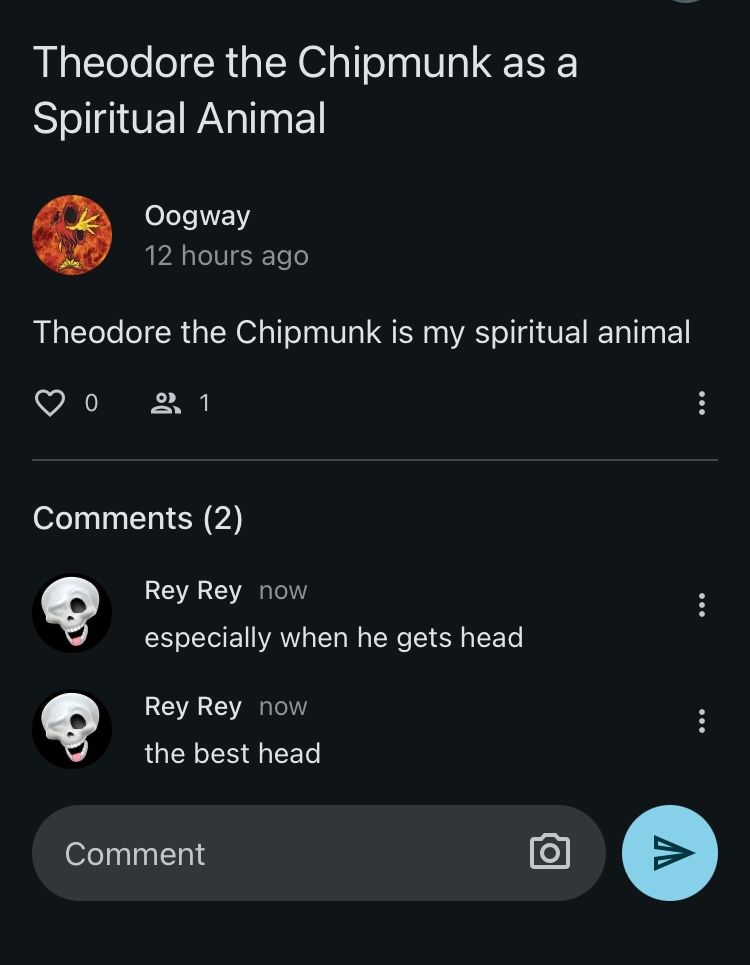Click the "12 hours ago" timestamp
The image size is (750, 965).
[226, 256]
